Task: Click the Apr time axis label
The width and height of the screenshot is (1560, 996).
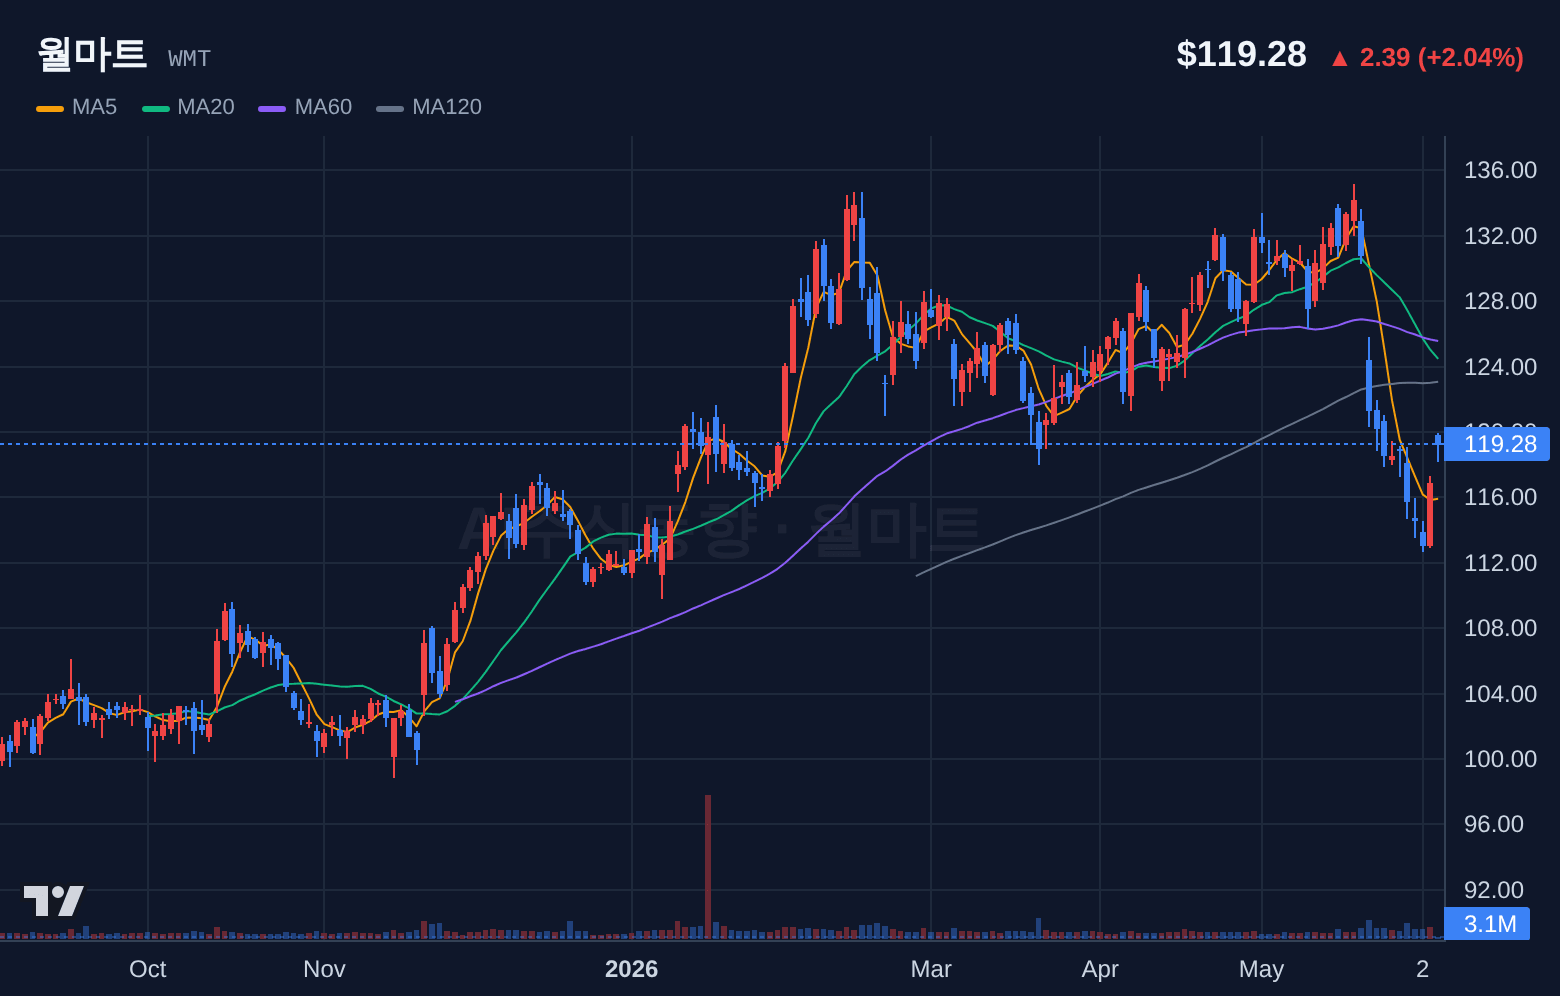Action: tap(1100, 969)
